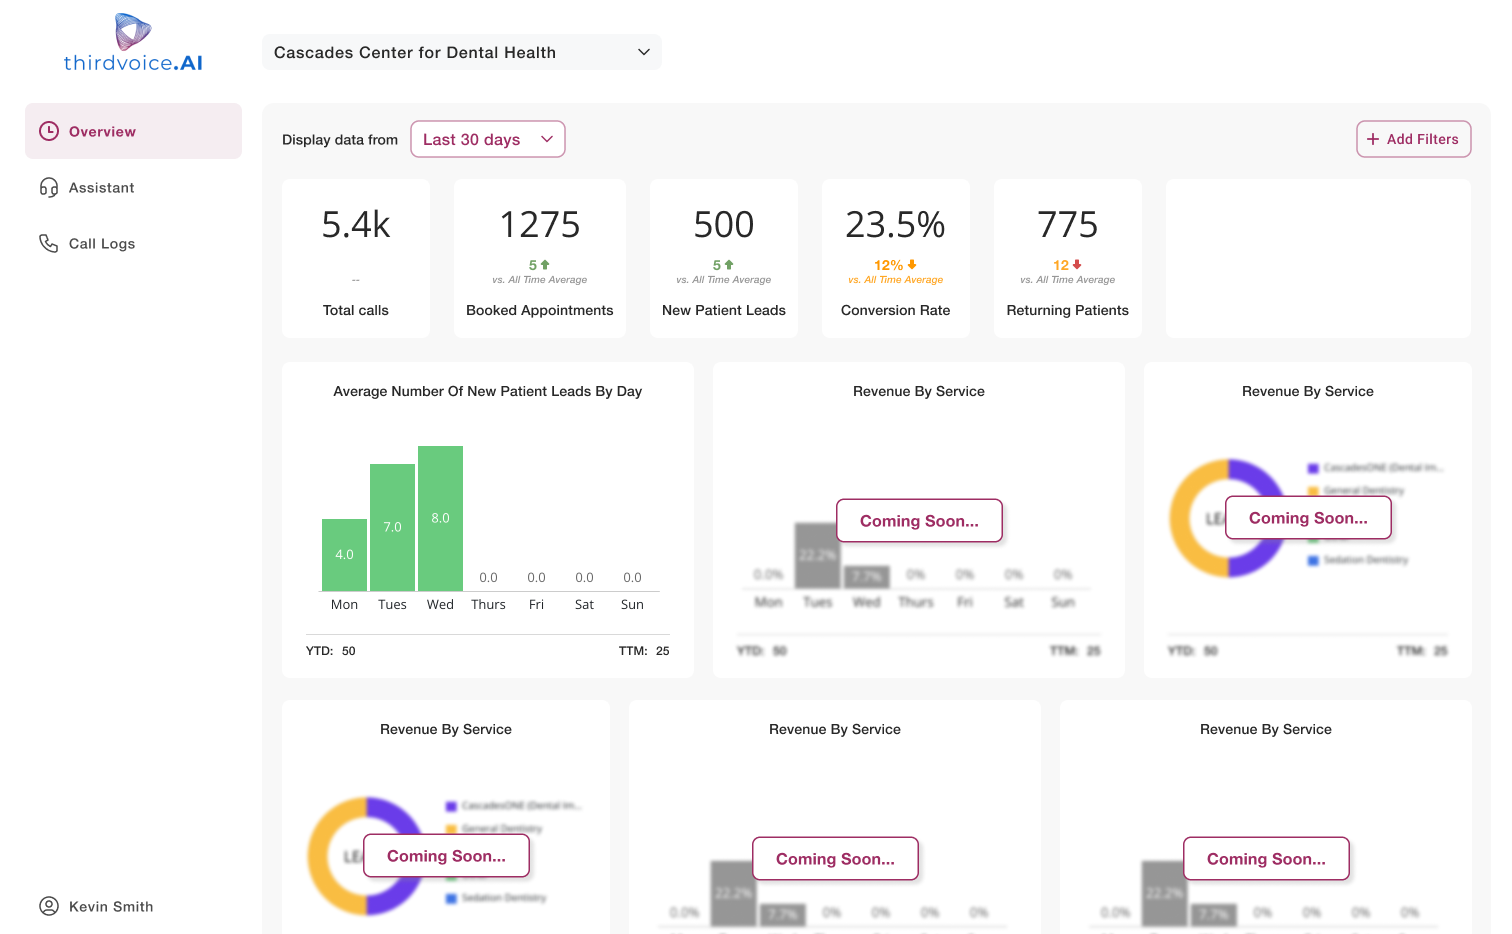Click red down arrow under Returning Patients

[x=1077, y=265]
